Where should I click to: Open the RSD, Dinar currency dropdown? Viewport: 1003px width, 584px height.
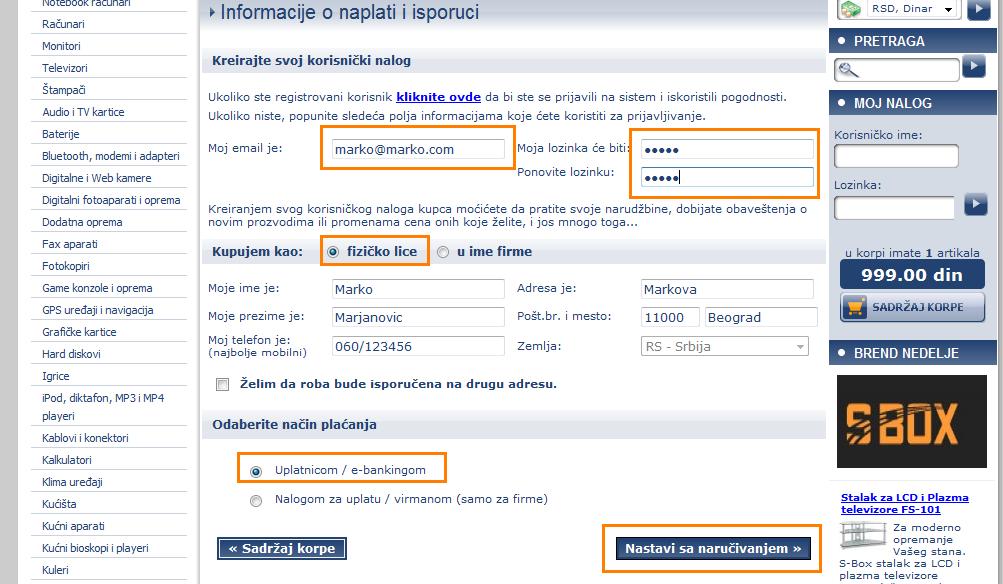click(x=913, y=9)
